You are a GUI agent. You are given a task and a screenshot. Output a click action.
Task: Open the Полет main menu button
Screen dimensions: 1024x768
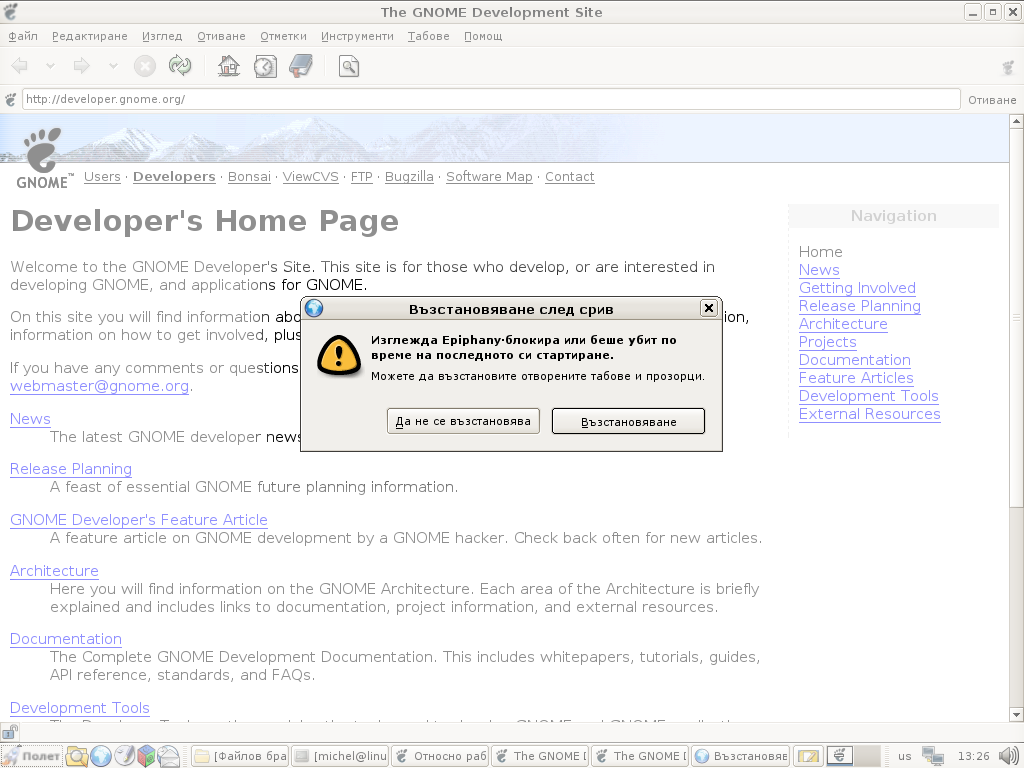click(x=31, y=756)
